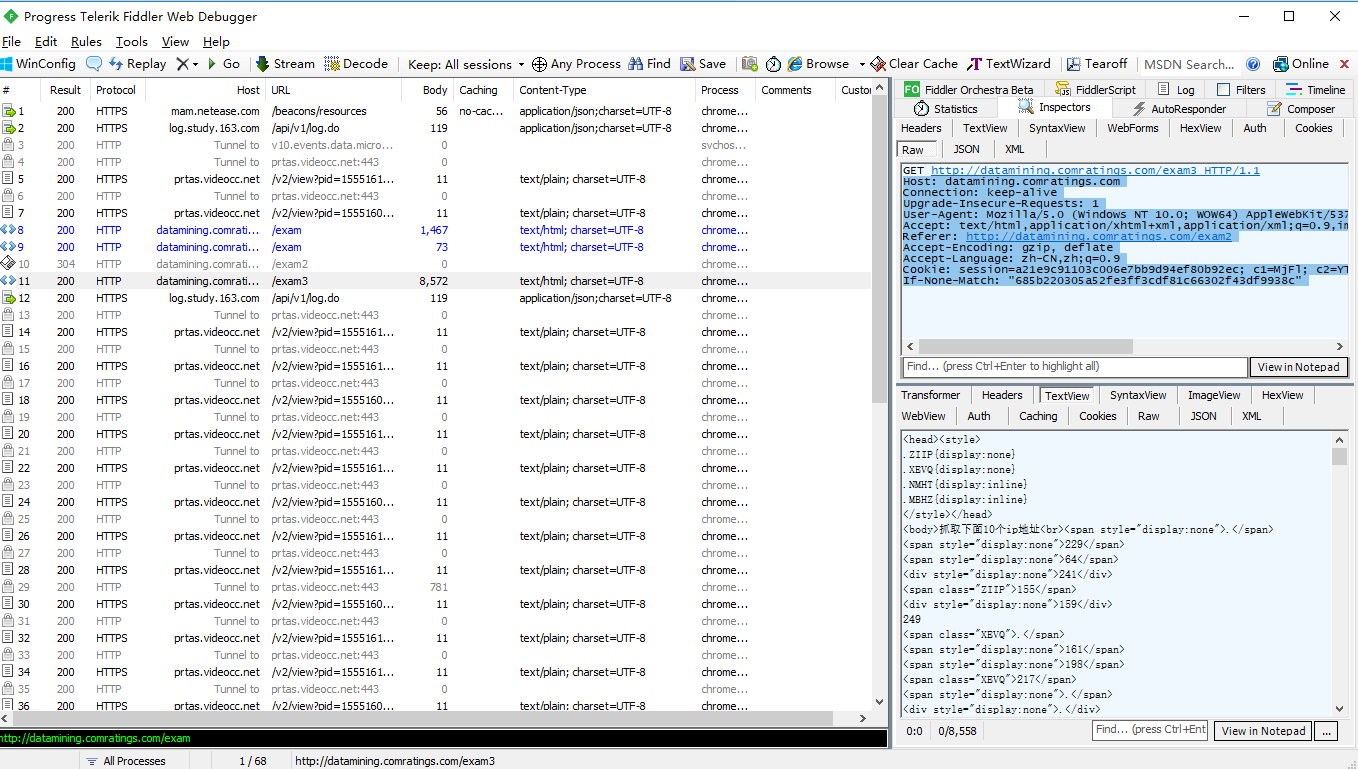Click the ellipsis button beside response Notepad
1358x769 pixels.
point(1326,731)
